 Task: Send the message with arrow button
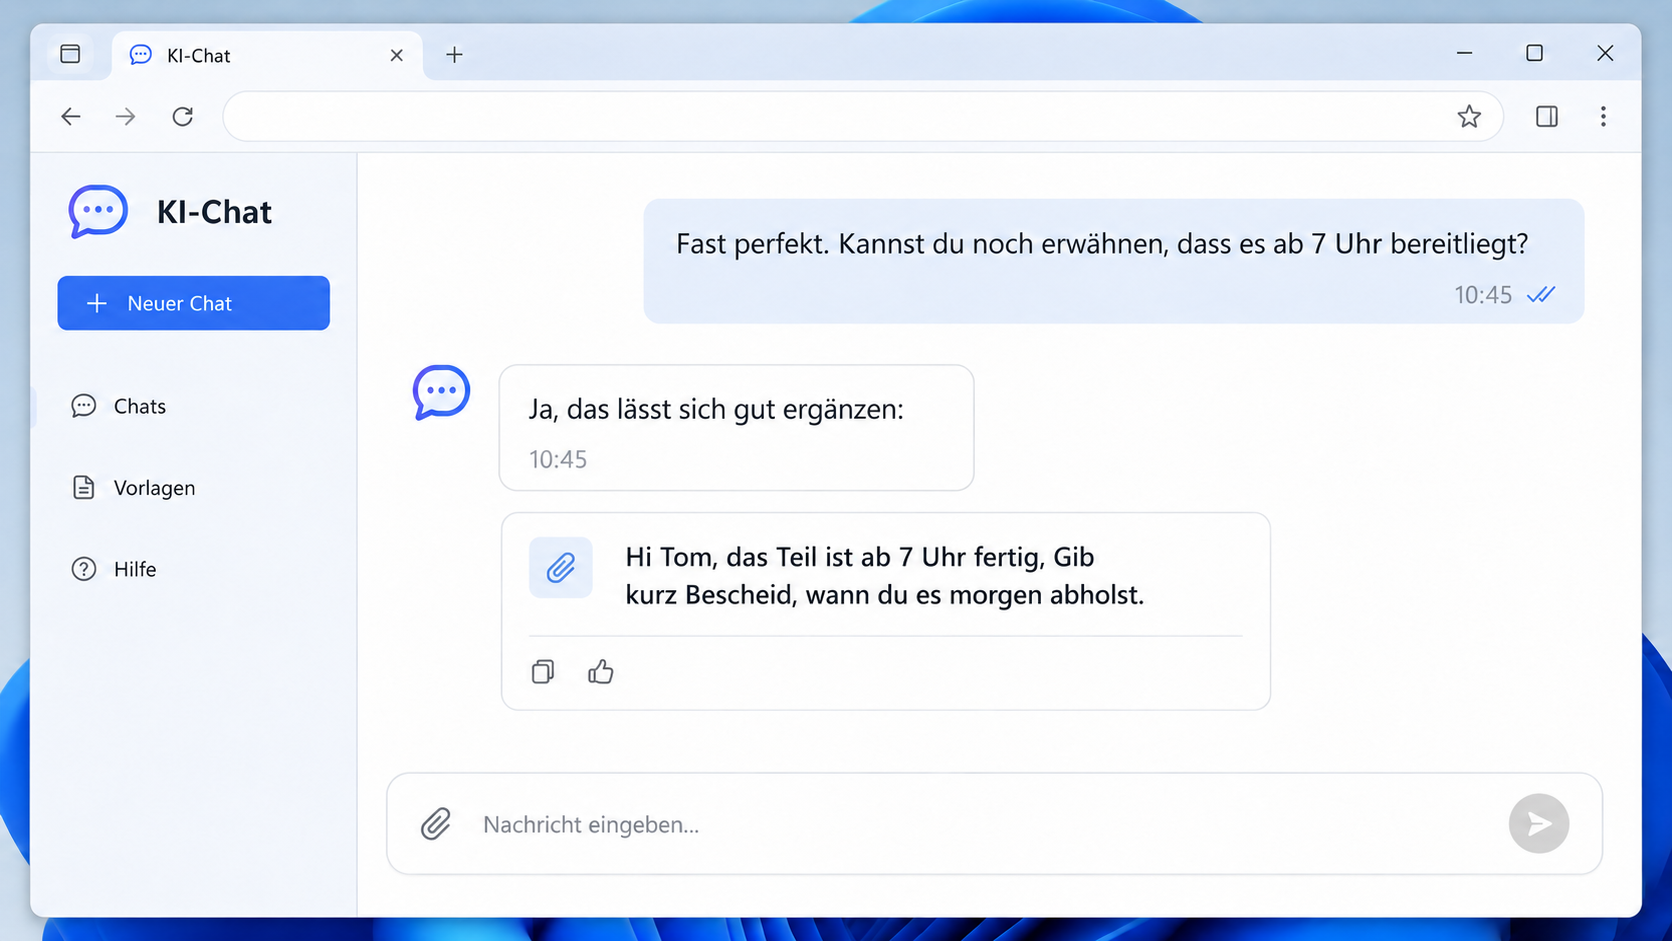point(1539,824)
